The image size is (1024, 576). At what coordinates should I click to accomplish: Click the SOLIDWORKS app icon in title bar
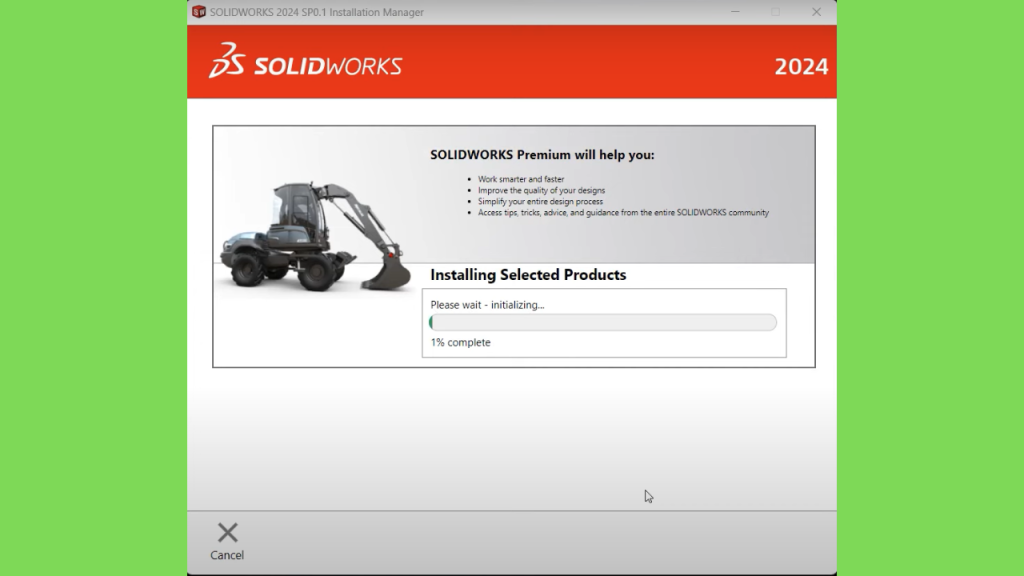[x=199, y=12]
